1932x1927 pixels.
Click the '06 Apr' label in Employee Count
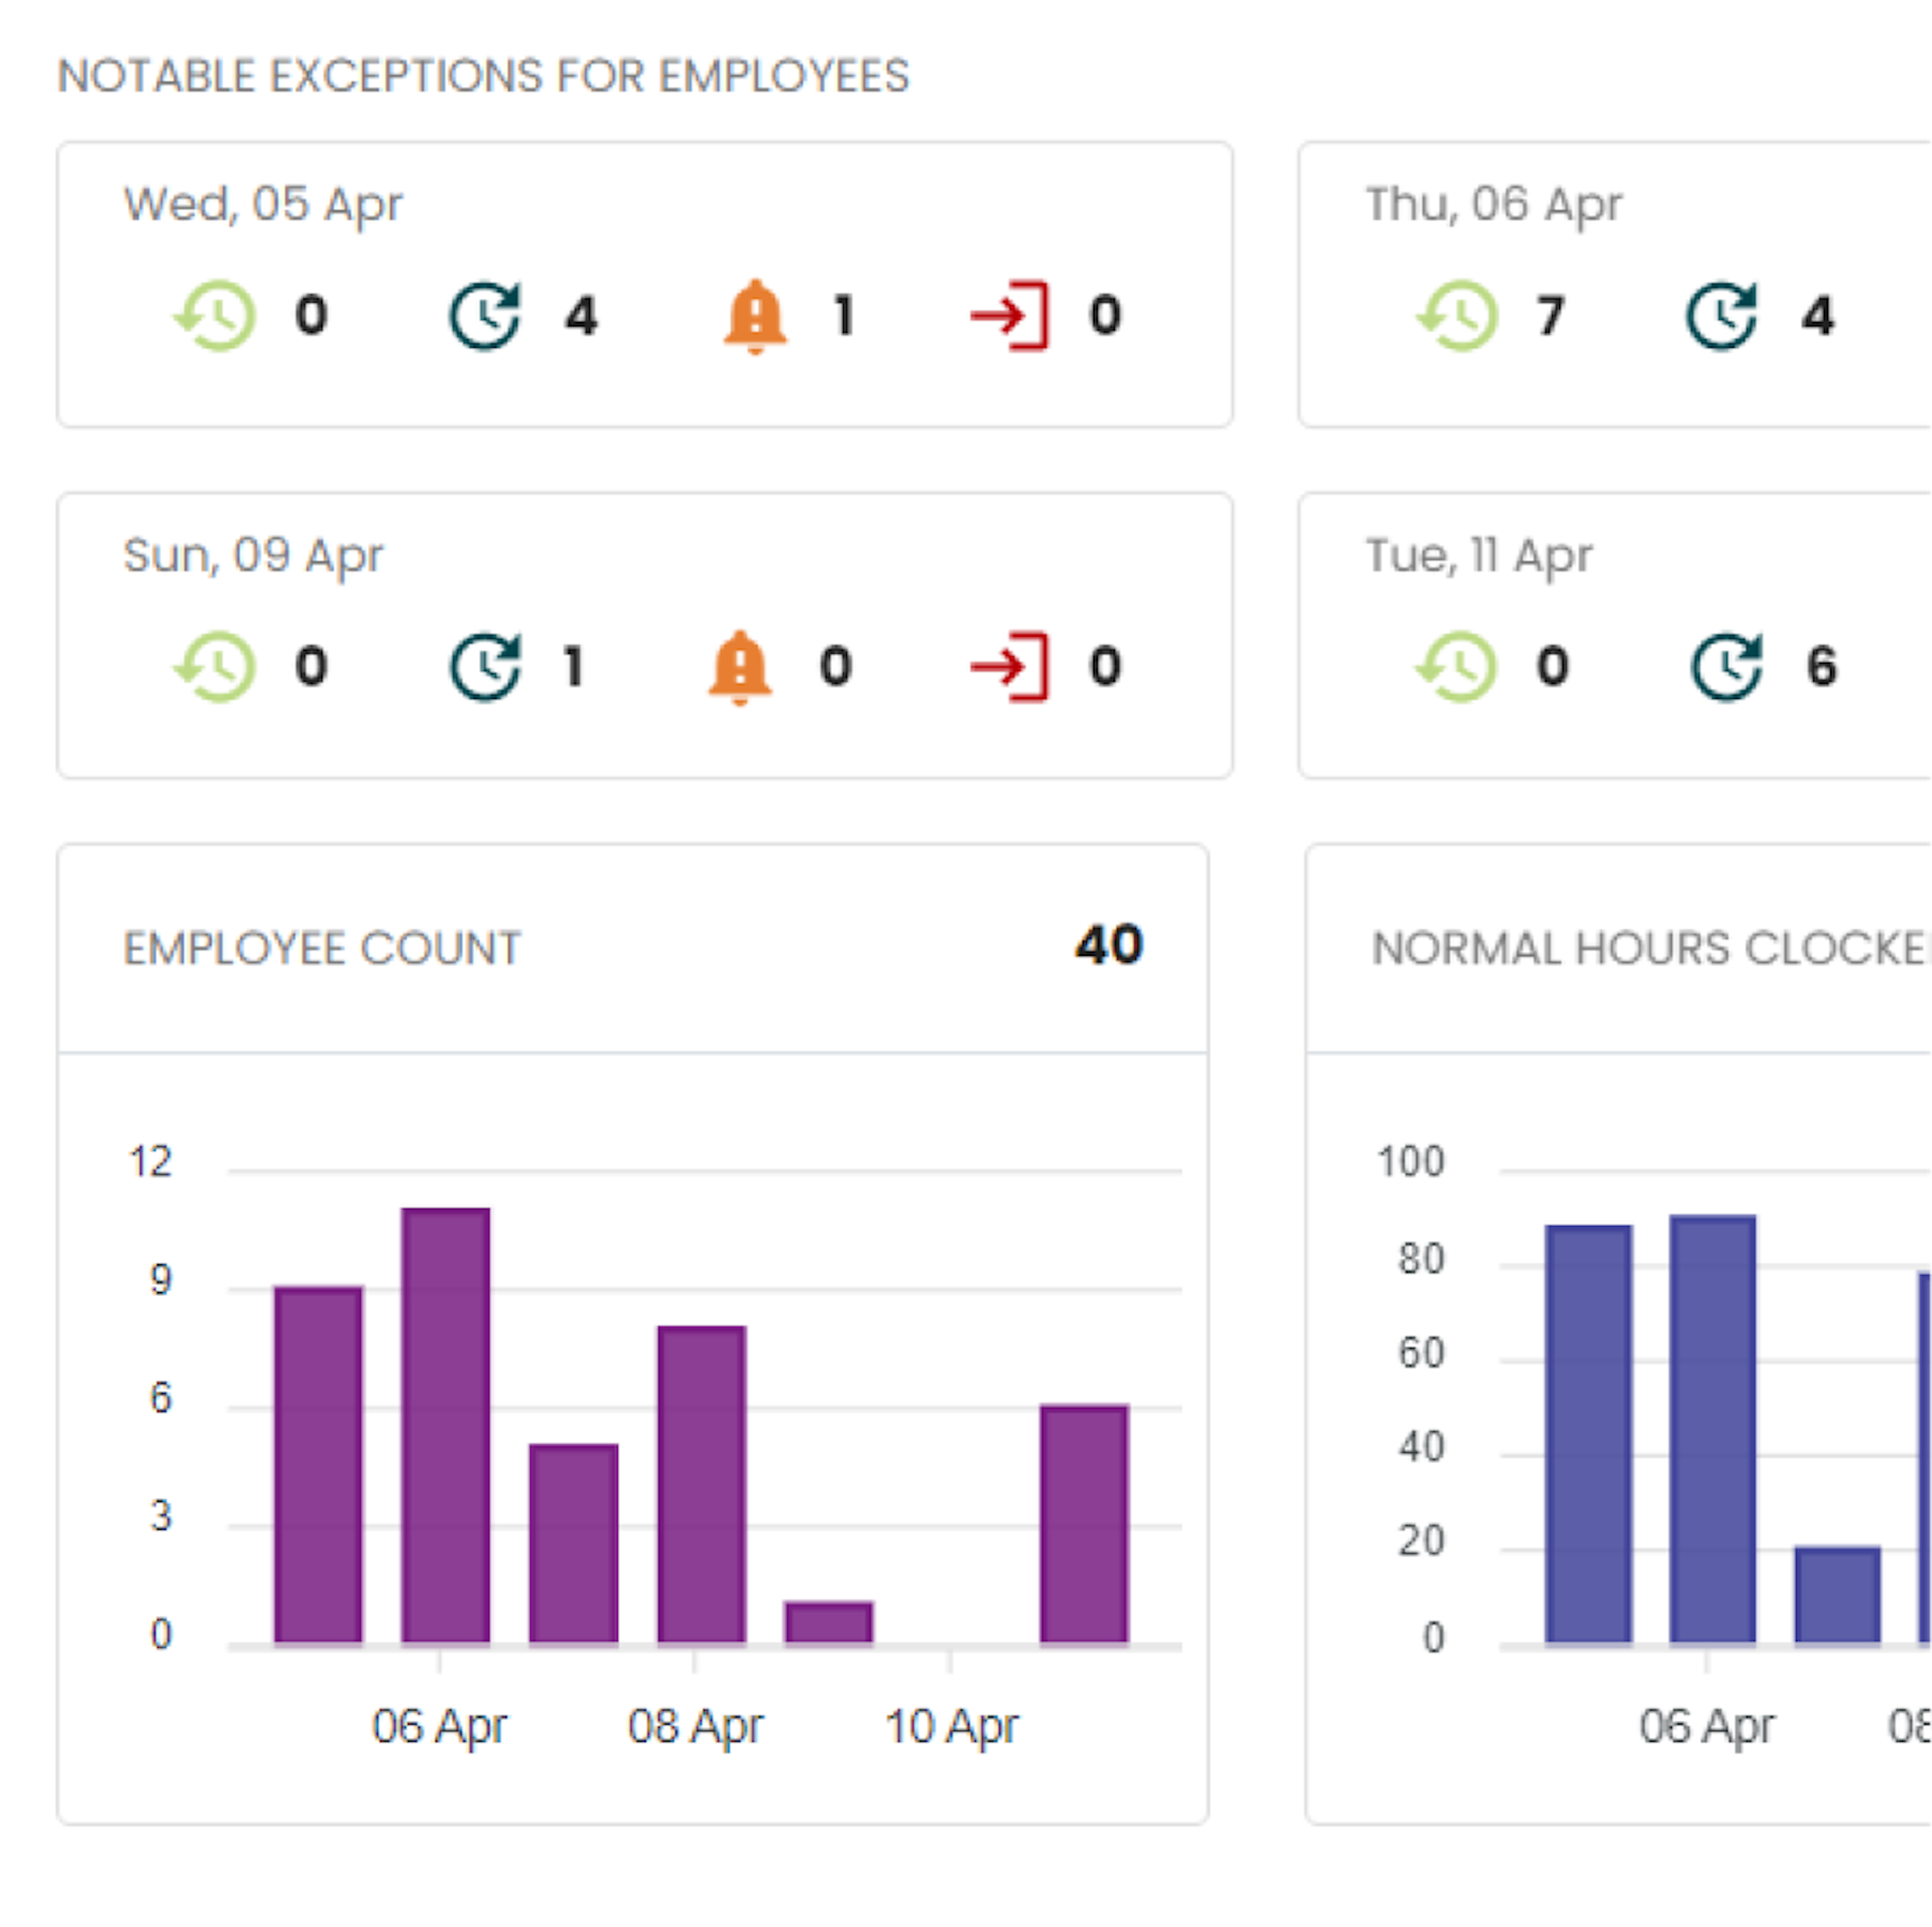pyautogui.click(x=440, y=1727)
